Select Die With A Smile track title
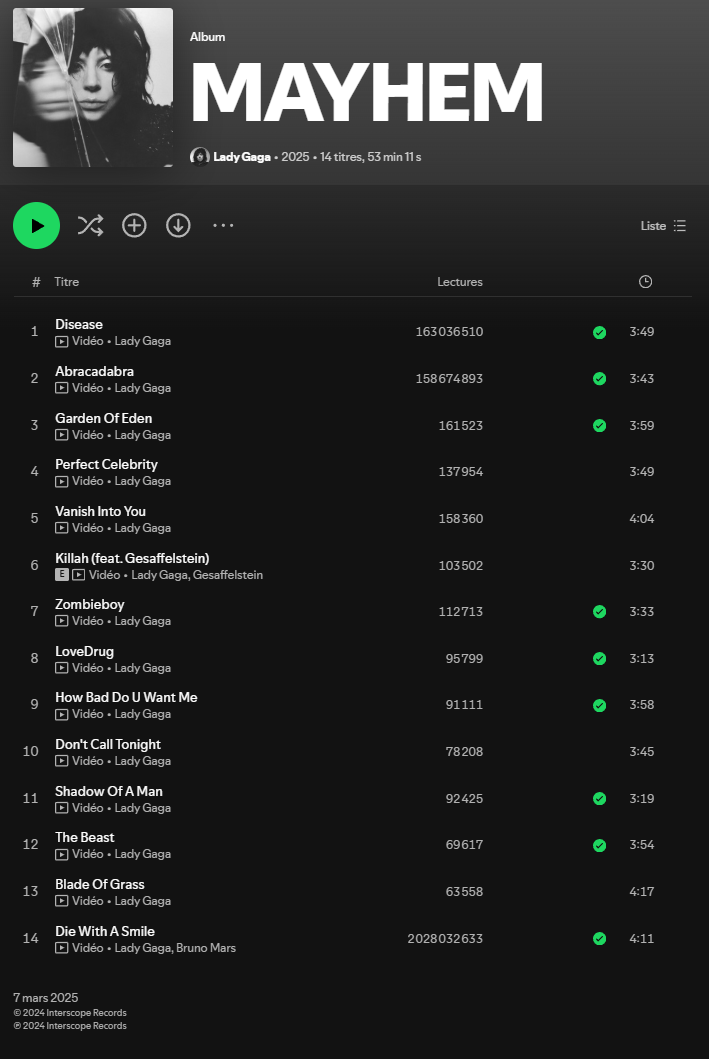The image size is (709, 1059). pos(105,931)
